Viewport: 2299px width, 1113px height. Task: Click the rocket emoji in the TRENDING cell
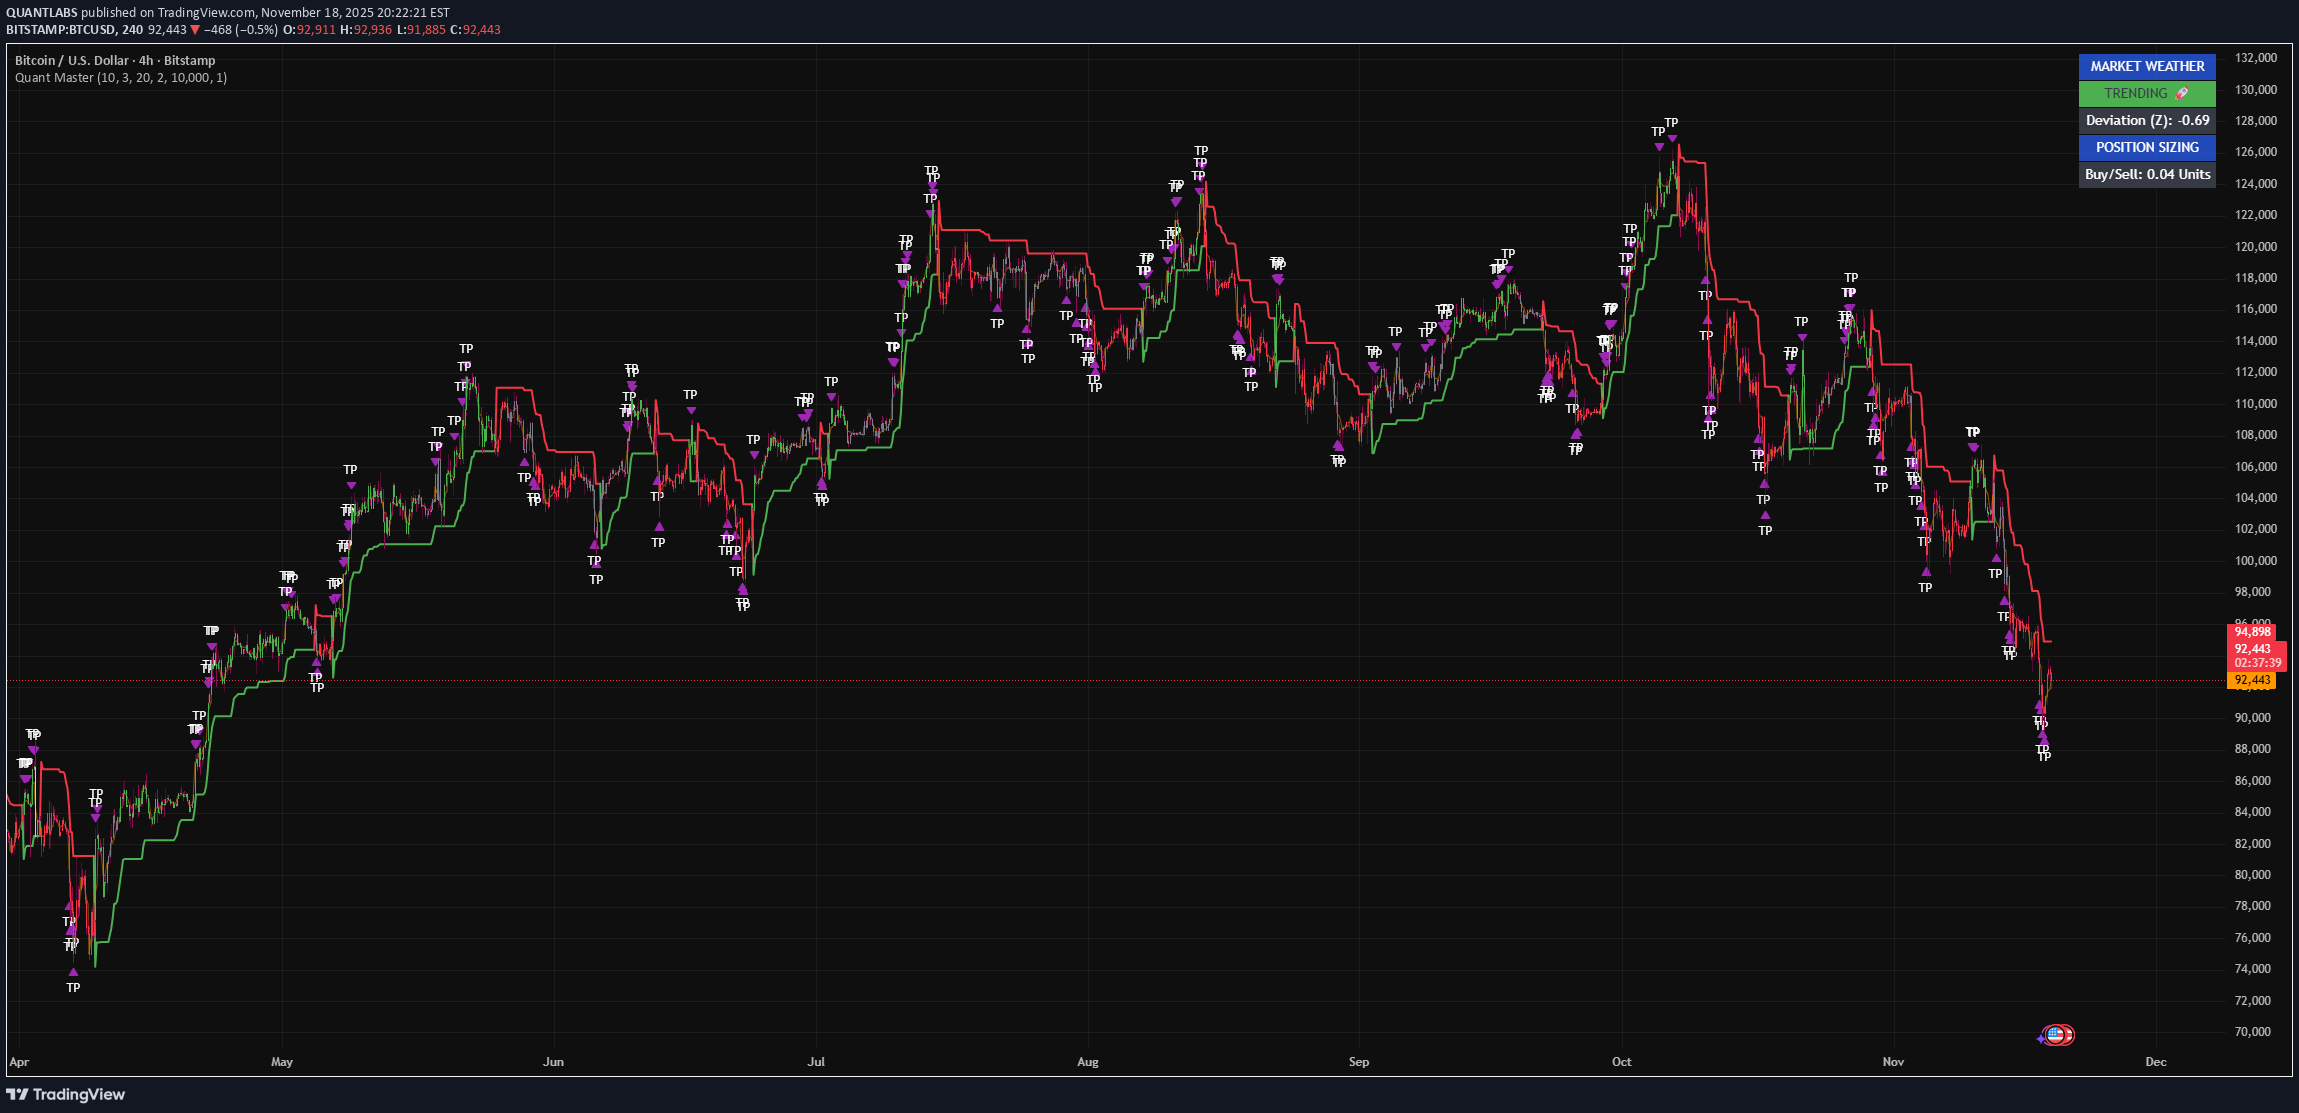2182,93
